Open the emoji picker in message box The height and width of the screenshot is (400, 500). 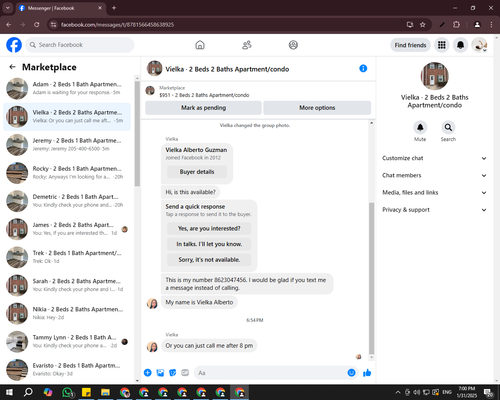[x=351, y=373]
